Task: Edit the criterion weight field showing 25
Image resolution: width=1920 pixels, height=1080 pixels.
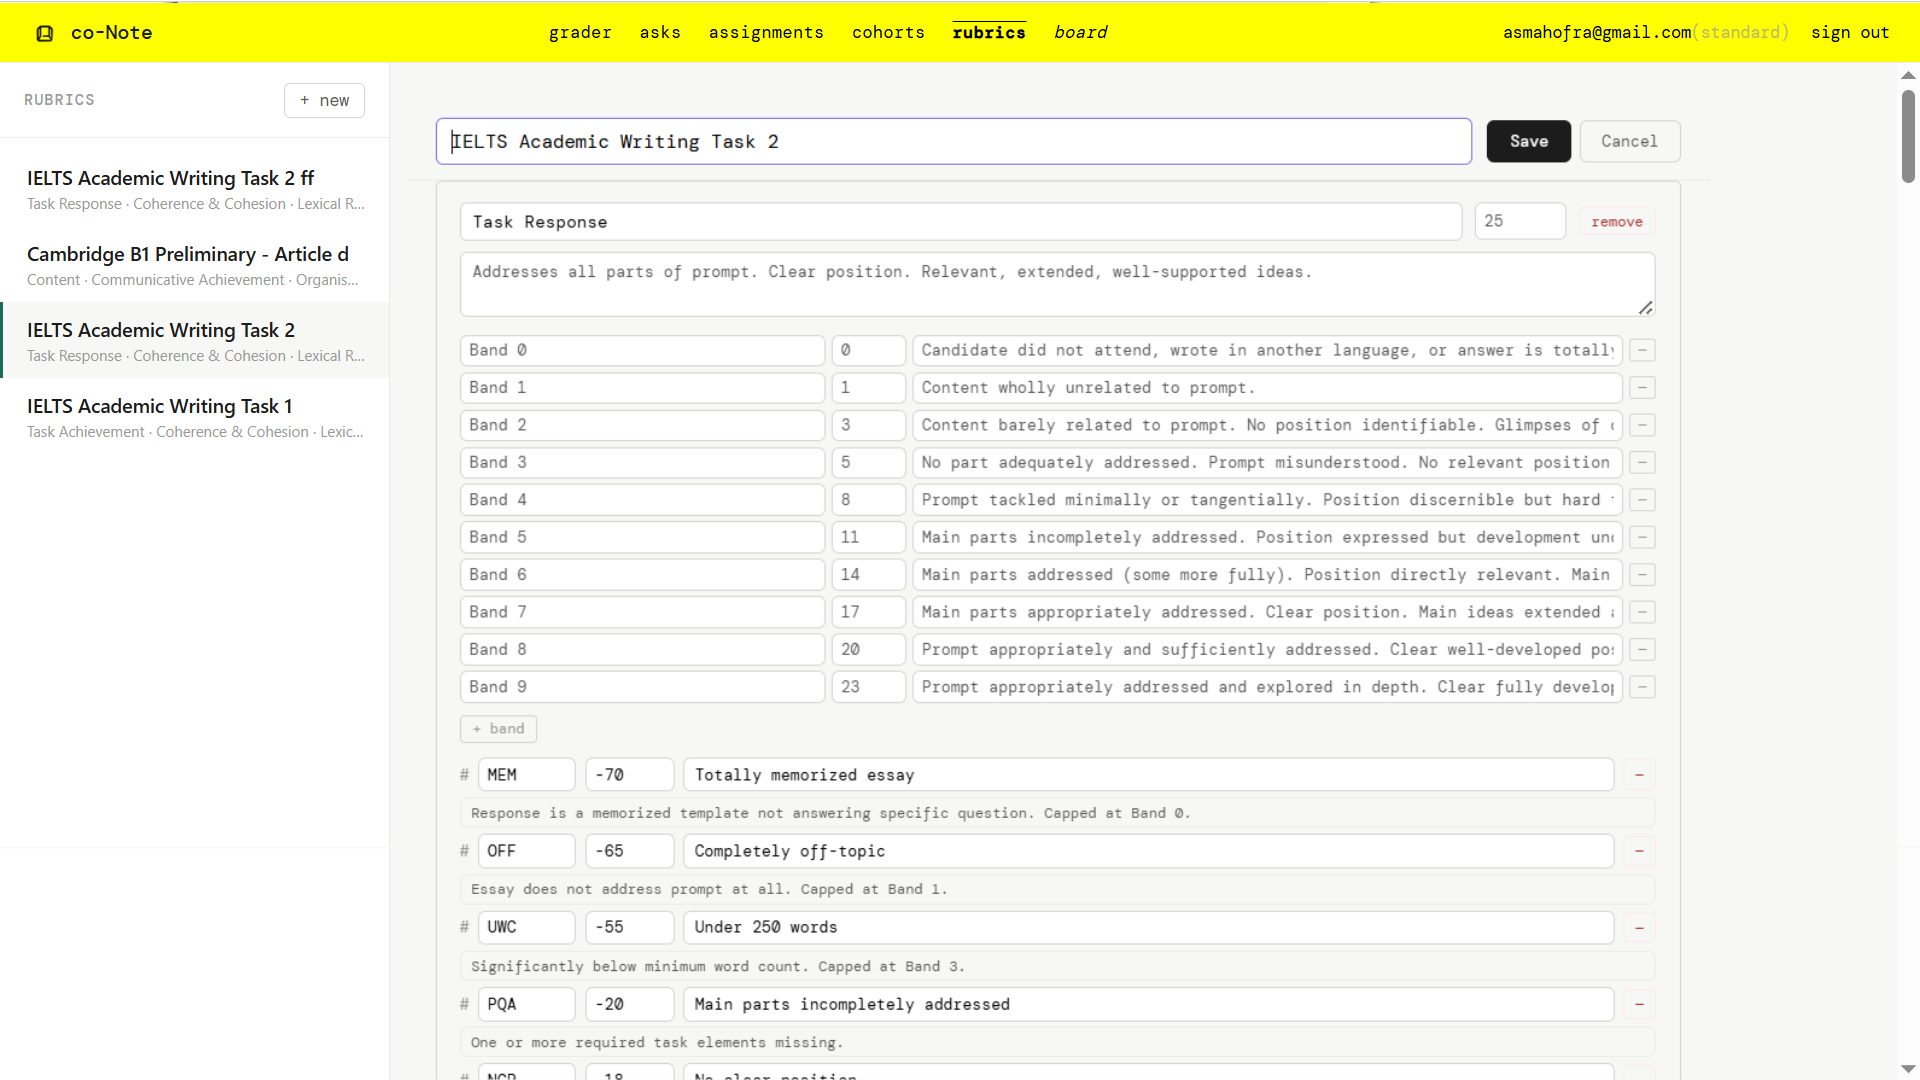Action: coord(1520,221)
